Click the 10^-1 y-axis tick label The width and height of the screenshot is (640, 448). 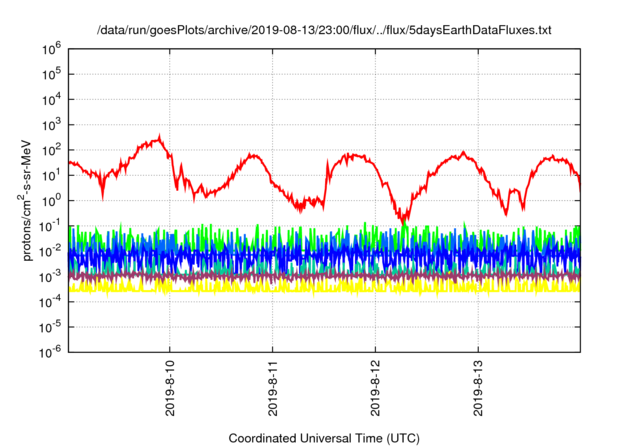pos(50,226)
